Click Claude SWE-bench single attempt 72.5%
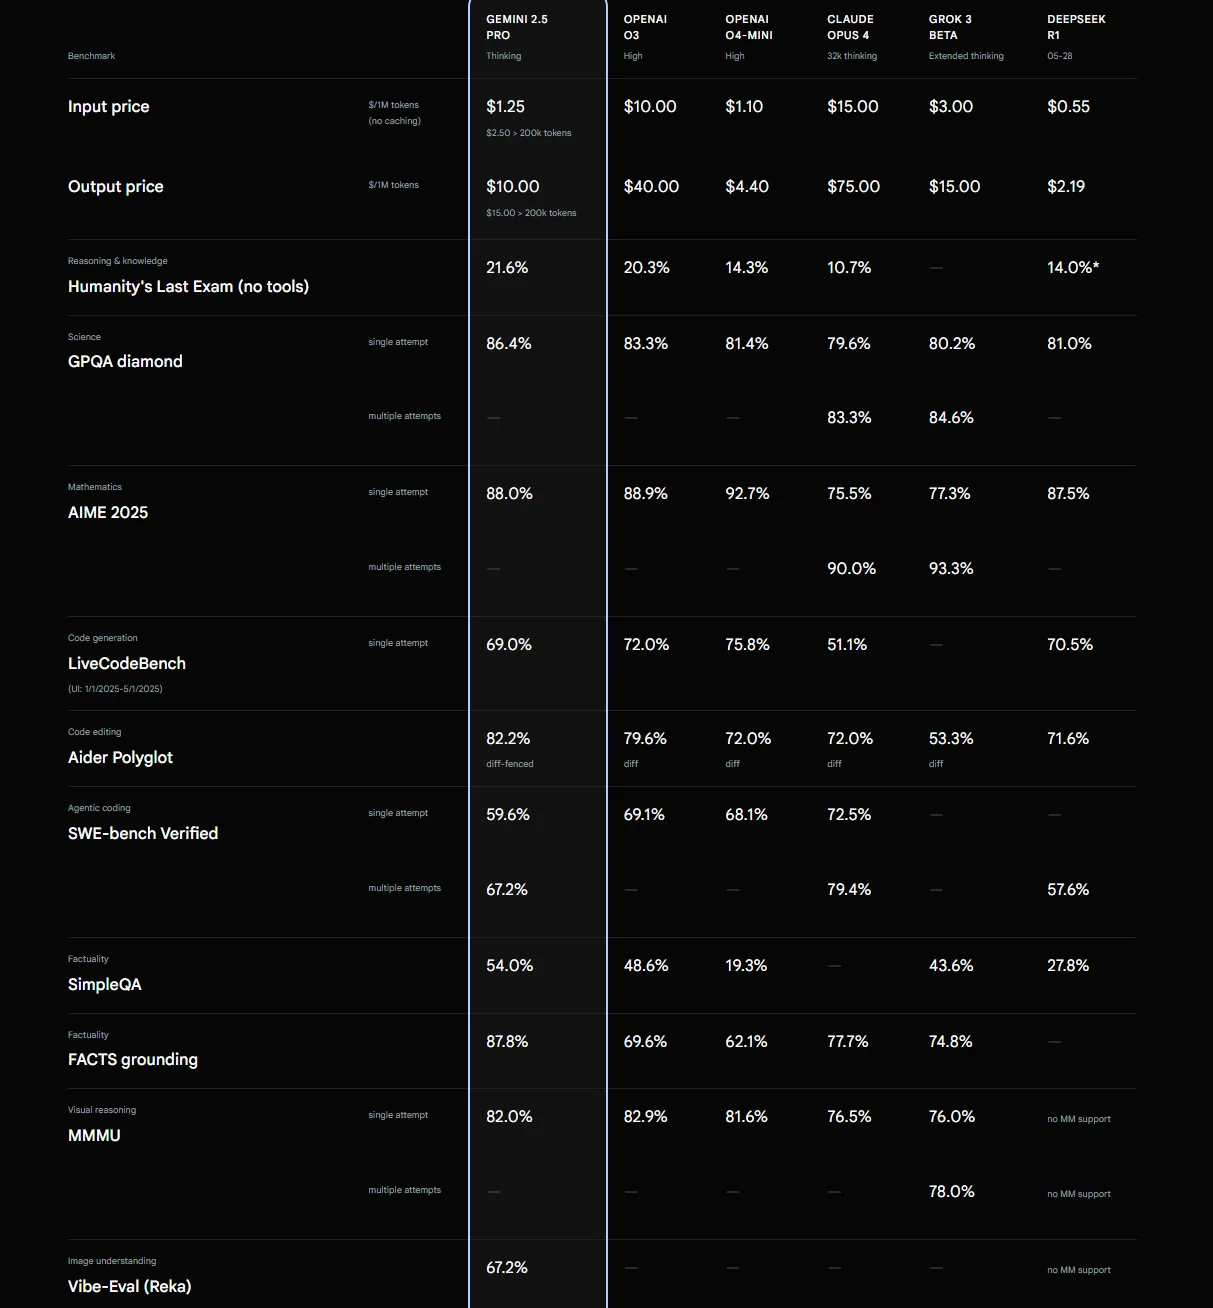The image size is (1213, 1308). click(849, 814)
